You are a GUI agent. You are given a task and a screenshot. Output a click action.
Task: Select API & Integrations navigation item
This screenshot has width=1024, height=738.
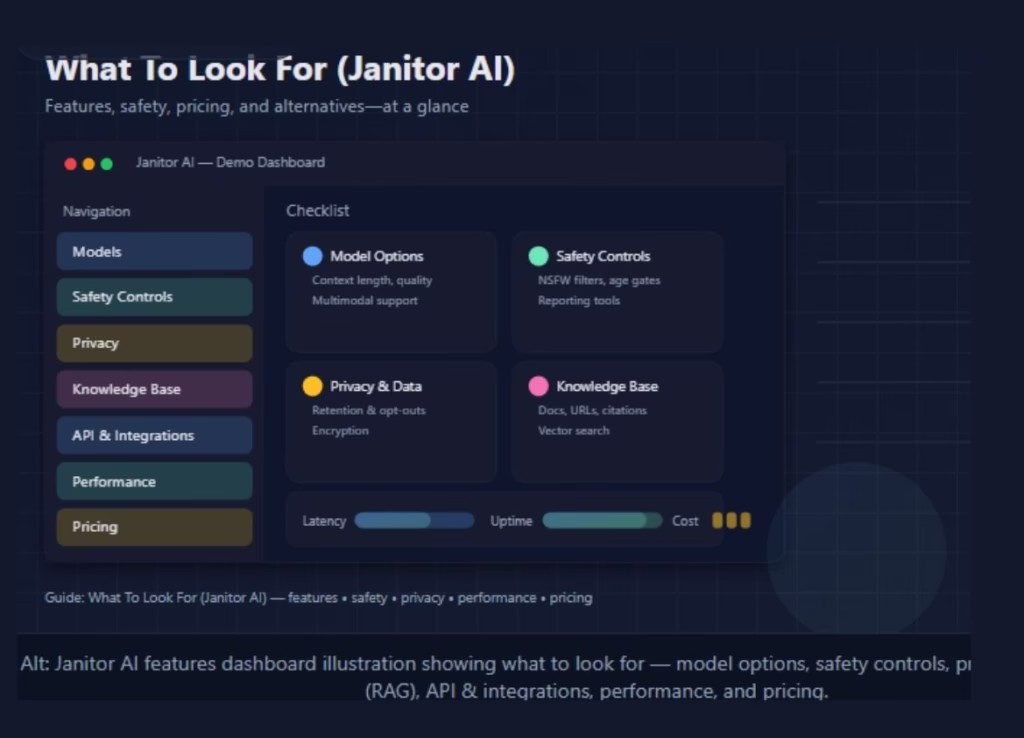click(155, 436)
